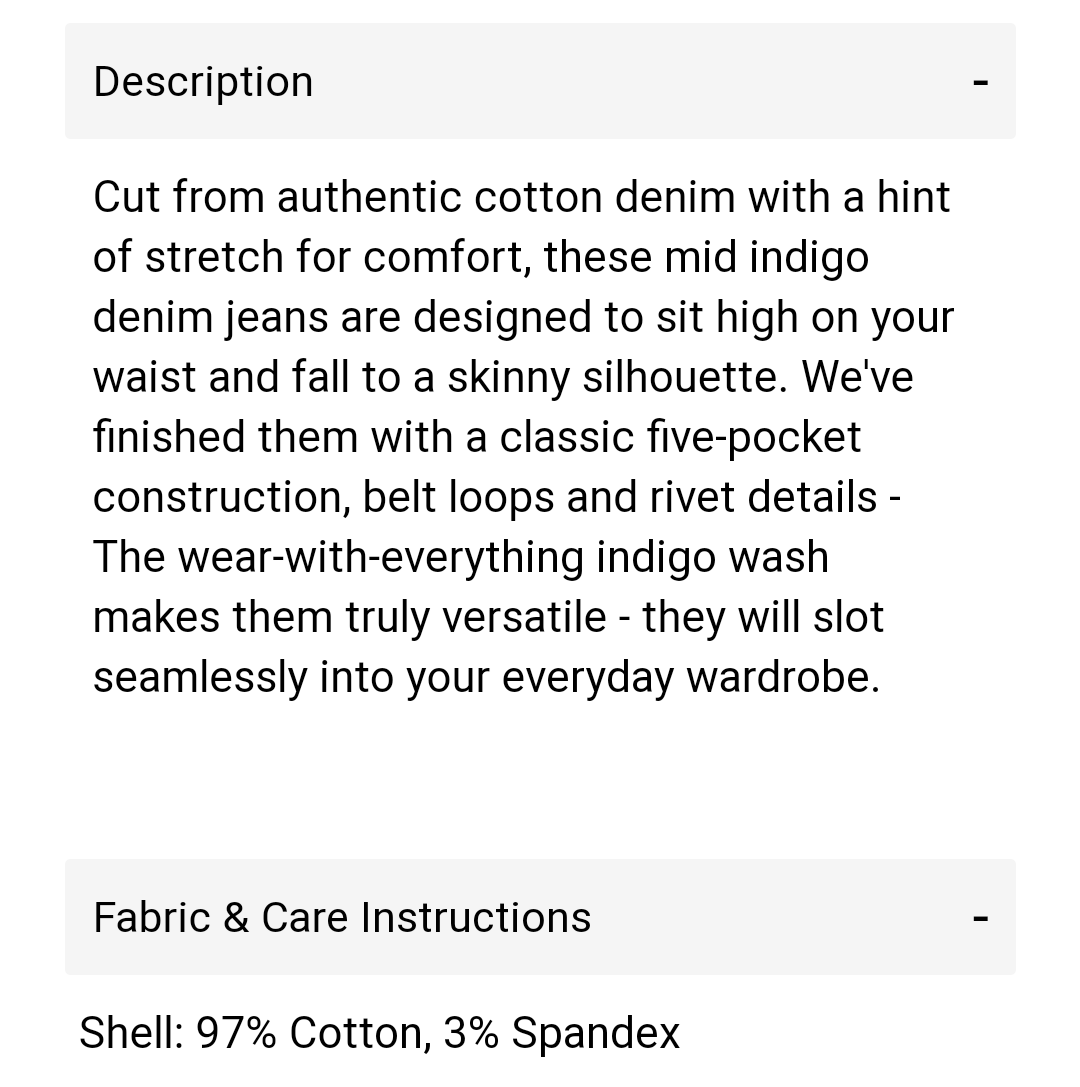Click the first paragraph of the description

pos(520,435)
